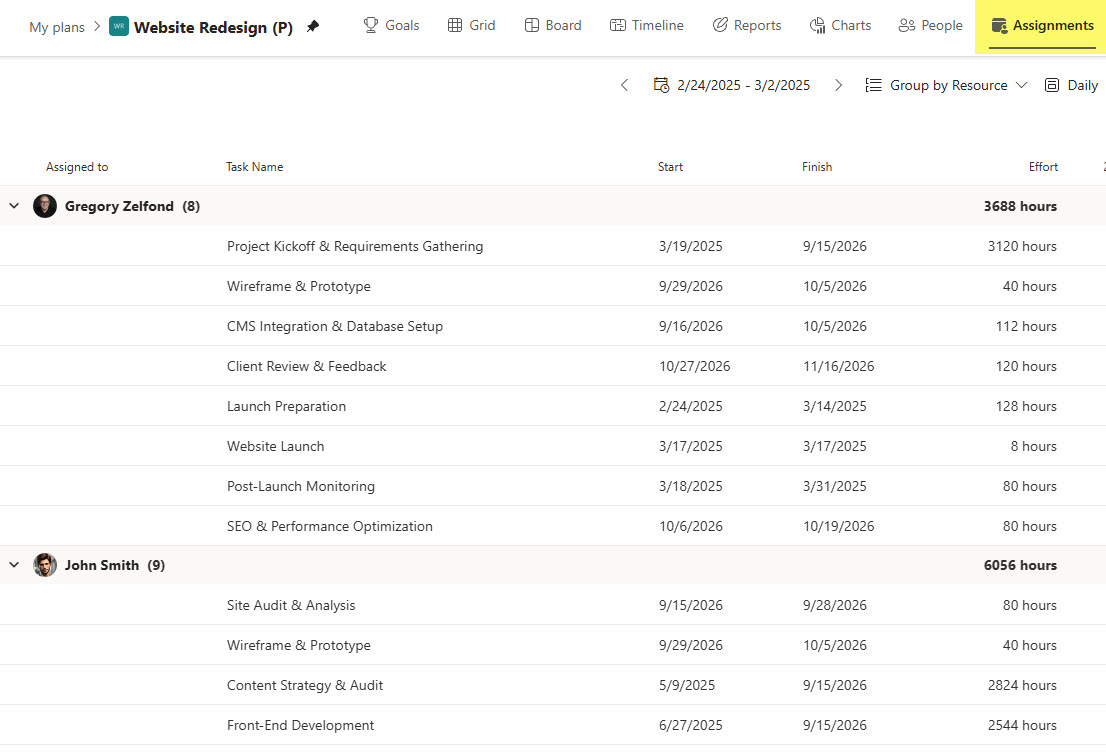1106x755 pixels.
Task: Click the Goals trophy icon
Action: (370, 25)
